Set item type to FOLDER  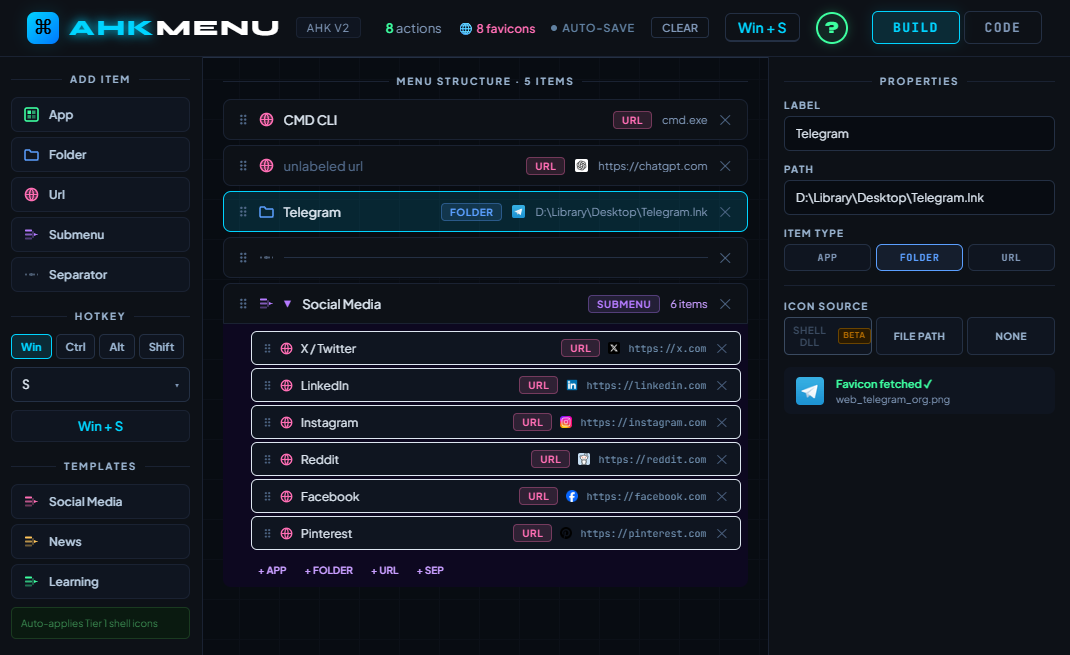919,257
